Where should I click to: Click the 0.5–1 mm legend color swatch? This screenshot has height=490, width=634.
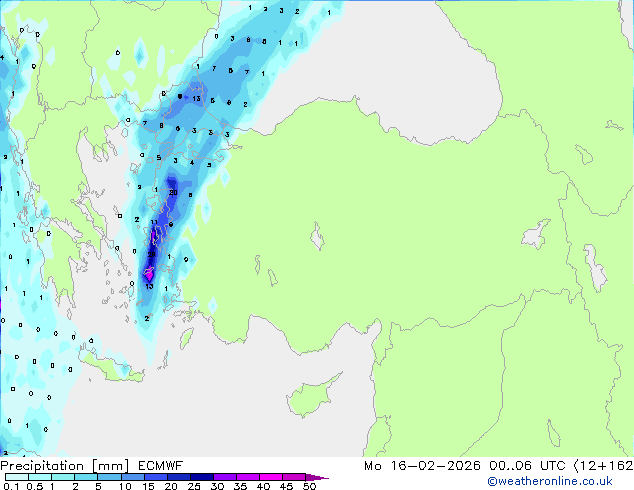(40, 477)
